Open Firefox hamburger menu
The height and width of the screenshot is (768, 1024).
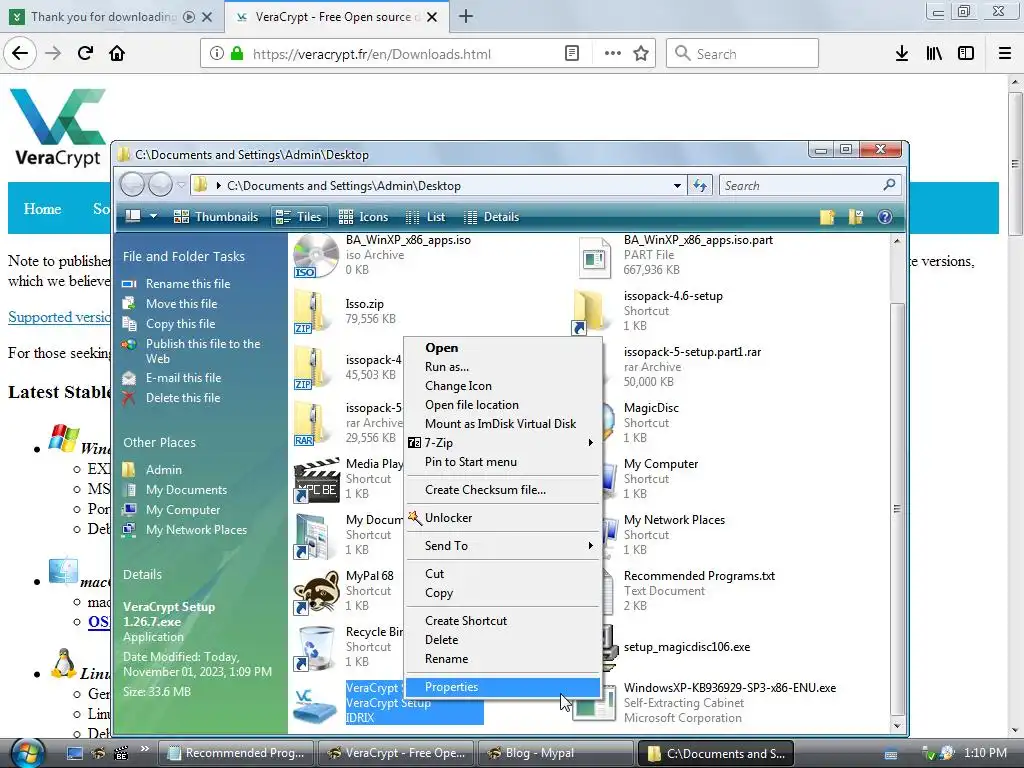click(x=1005, y=54)
